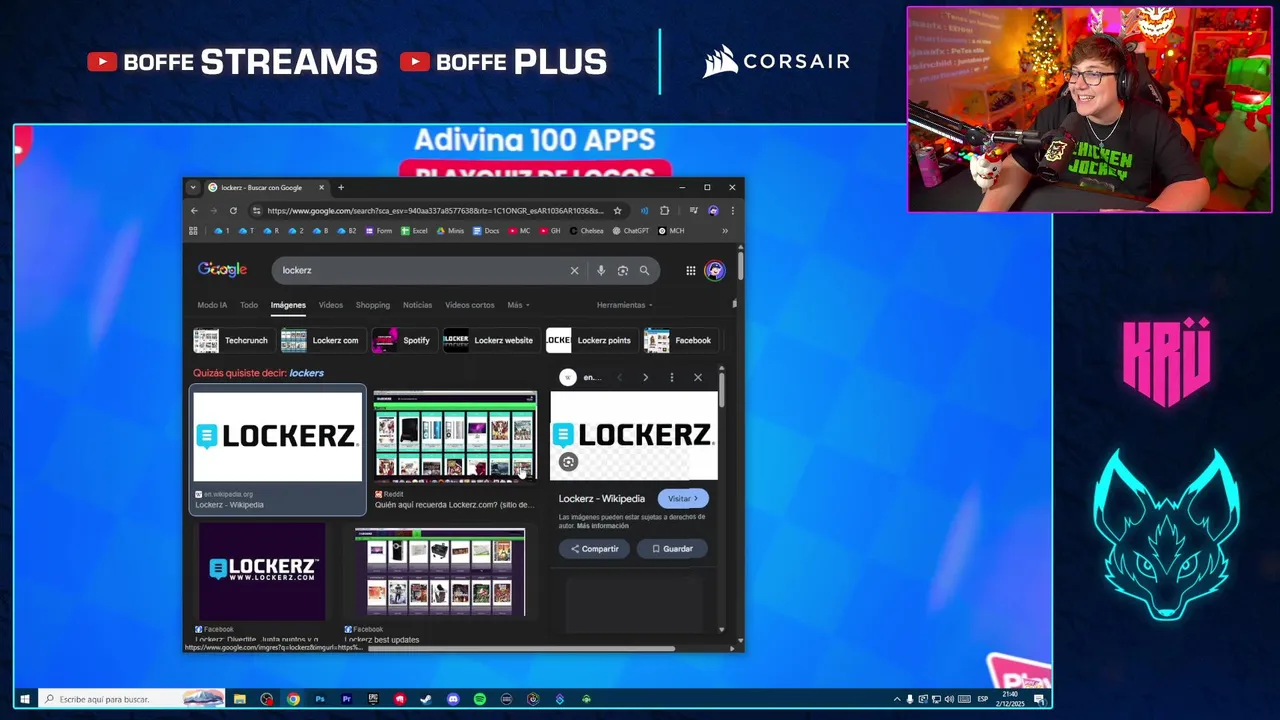Switch to the Modo IA tab

click(212, 305)
